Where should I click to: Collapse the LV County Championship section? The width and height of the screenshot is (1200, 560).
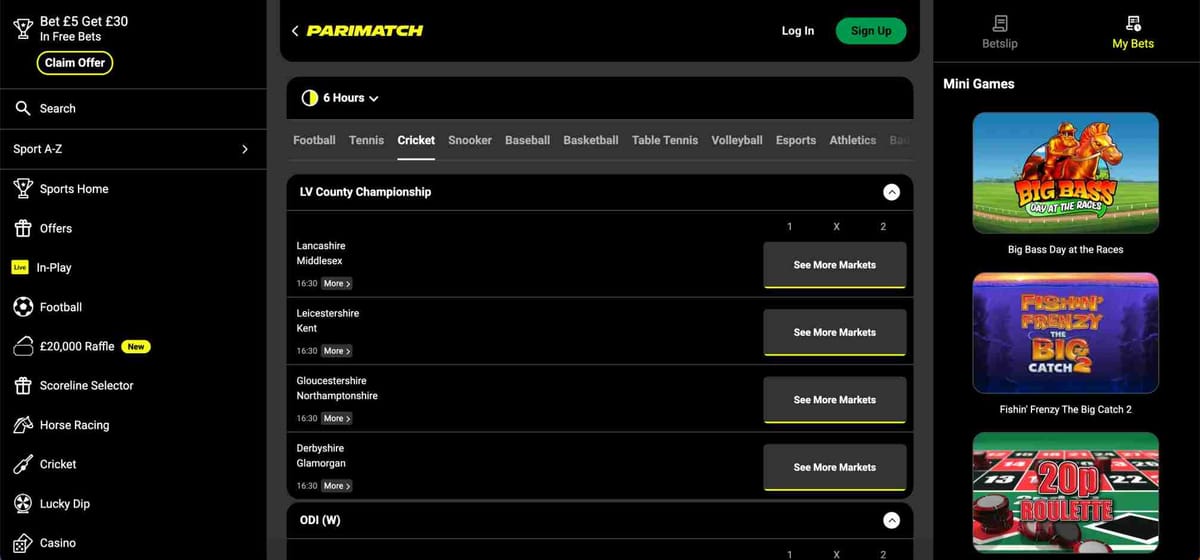point(892,192)
